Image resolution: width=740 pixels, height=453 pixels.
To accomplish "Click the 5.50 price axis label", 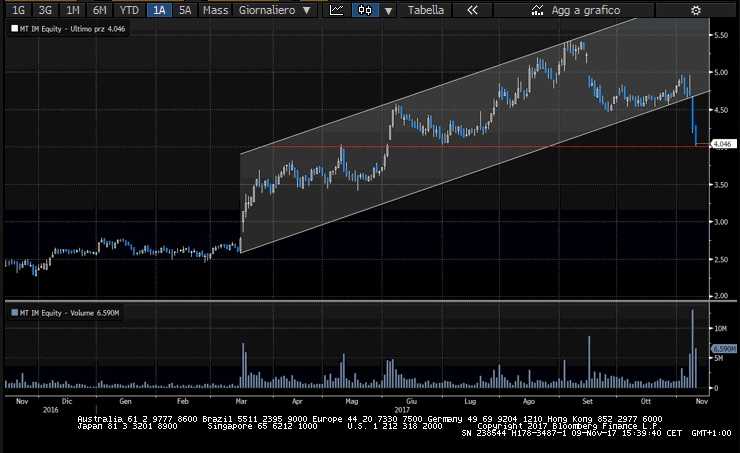I will pos(721,35).
